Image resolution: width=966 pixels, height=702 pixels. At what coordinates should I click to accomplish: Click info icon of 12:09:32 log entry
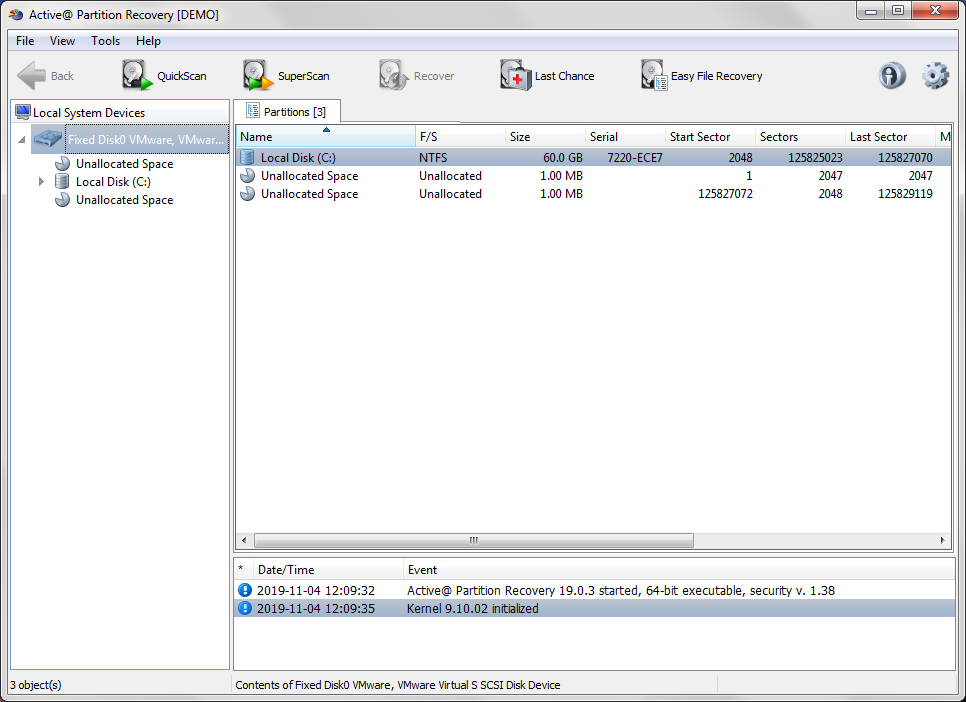point(245,590)
